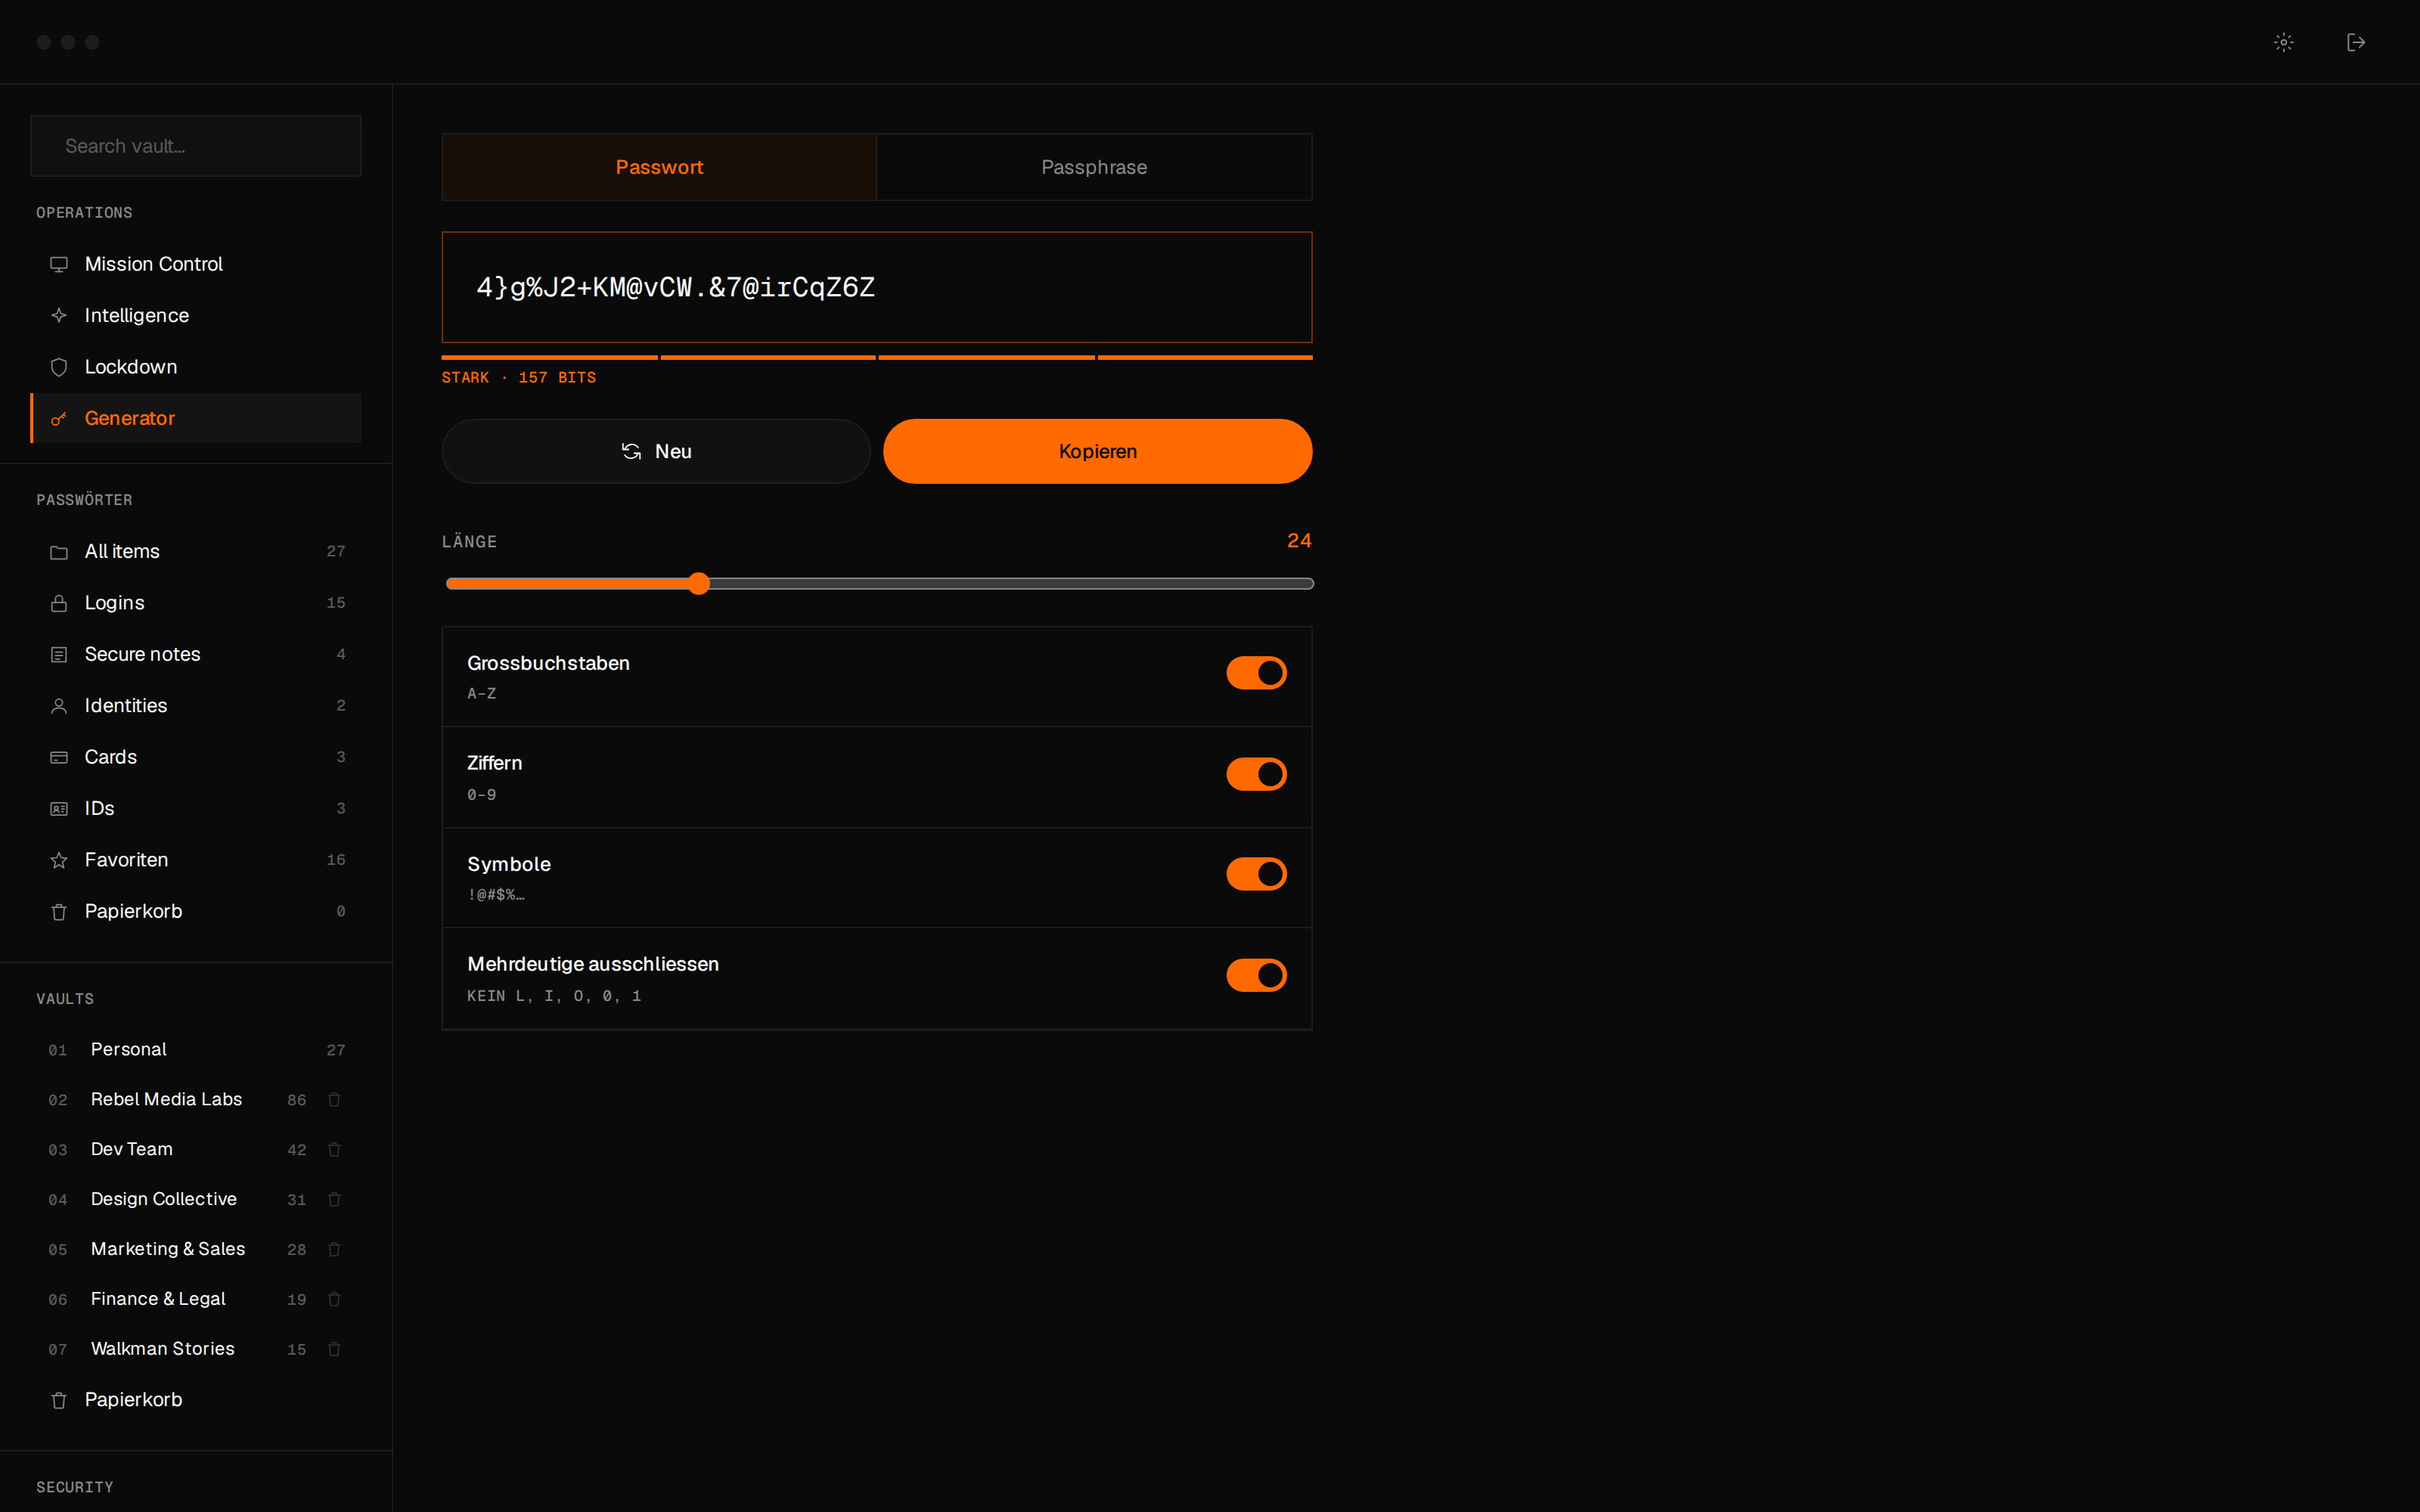Open Favoriten with the star icon
This screenshot has height=1512, width=2420.
[59, 860]
